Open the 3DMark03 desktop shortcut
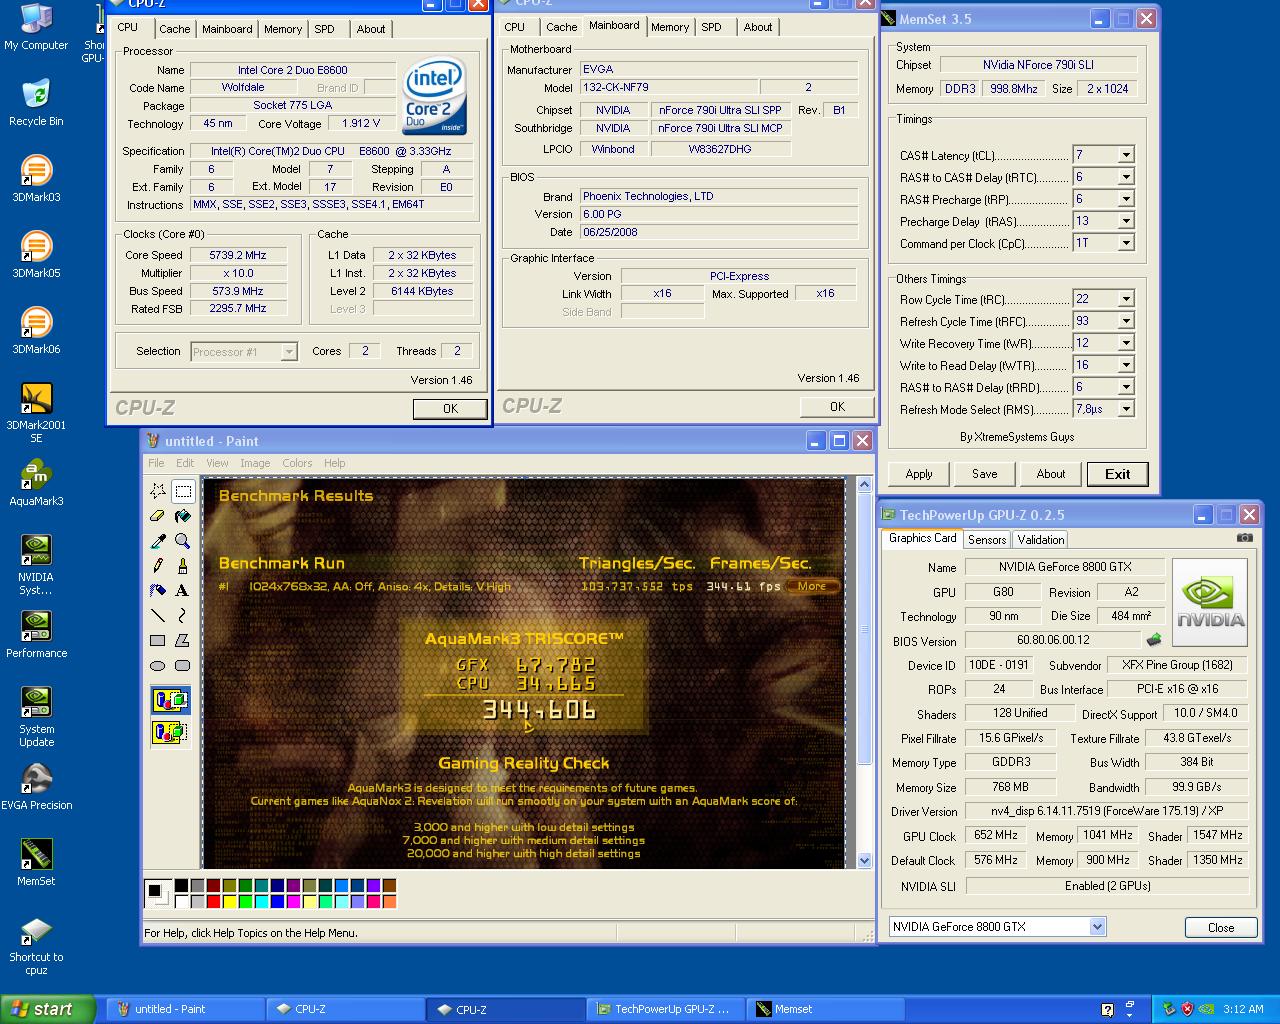 [36, 178]
